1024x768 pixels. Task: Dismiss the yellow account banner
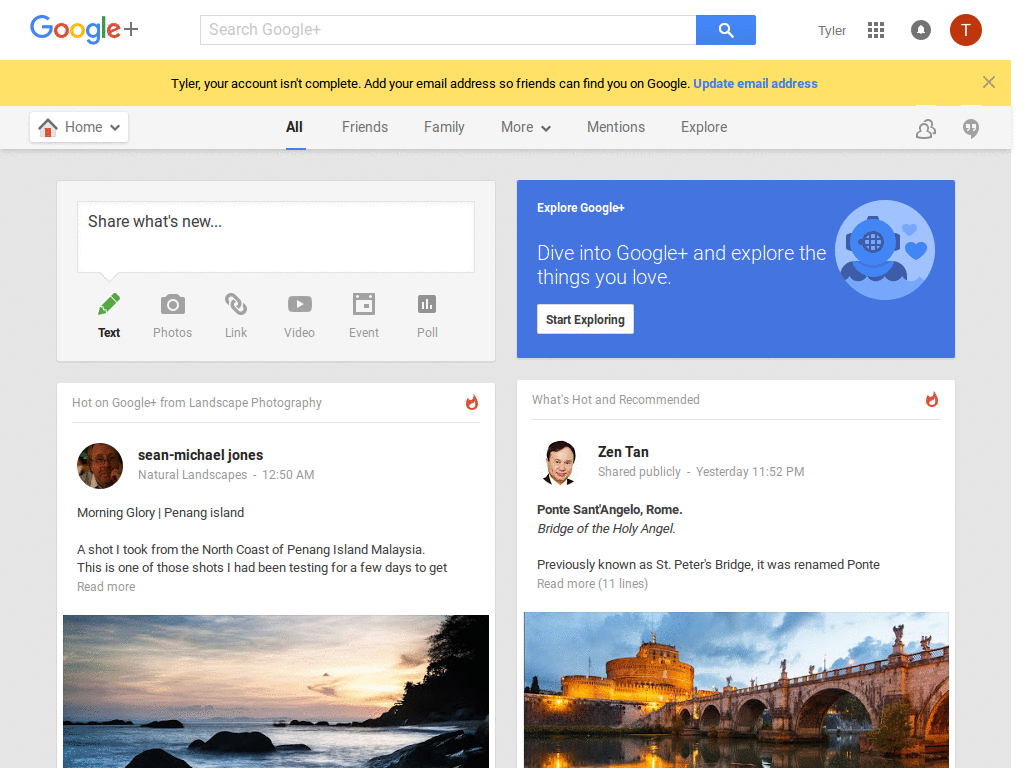(989, 82)
